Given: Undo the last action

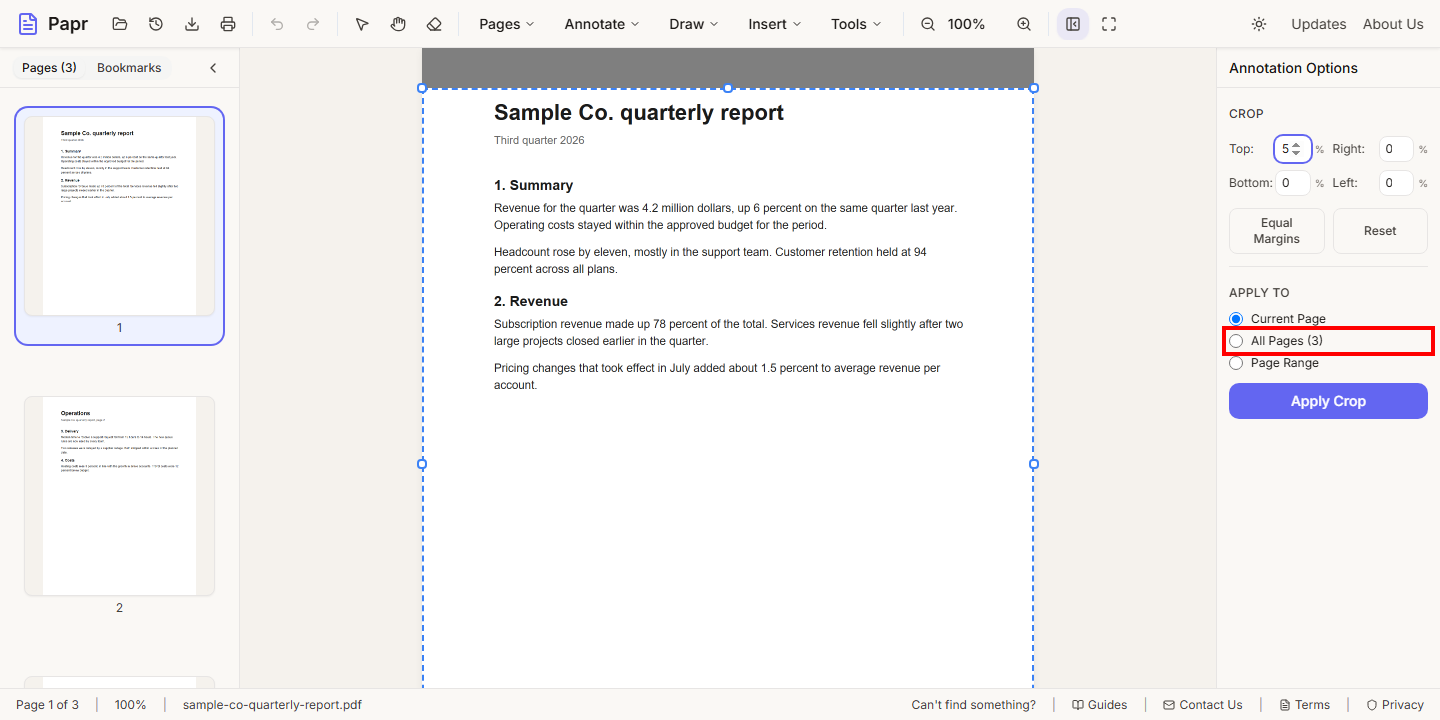Looking at the screenshot, I should point(277,24).
